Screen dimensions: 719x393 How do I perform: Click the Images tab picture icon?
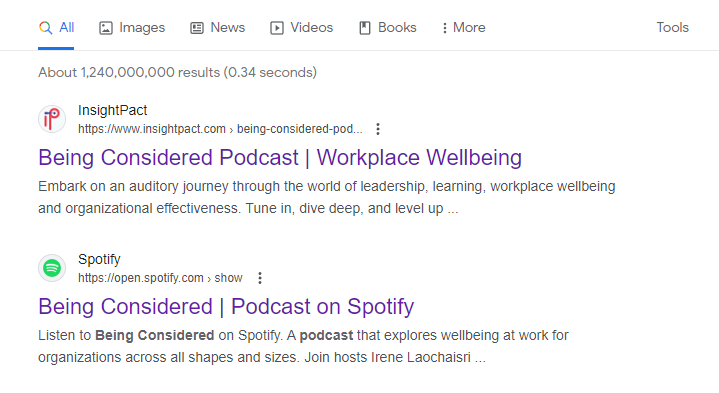point(106,28)
